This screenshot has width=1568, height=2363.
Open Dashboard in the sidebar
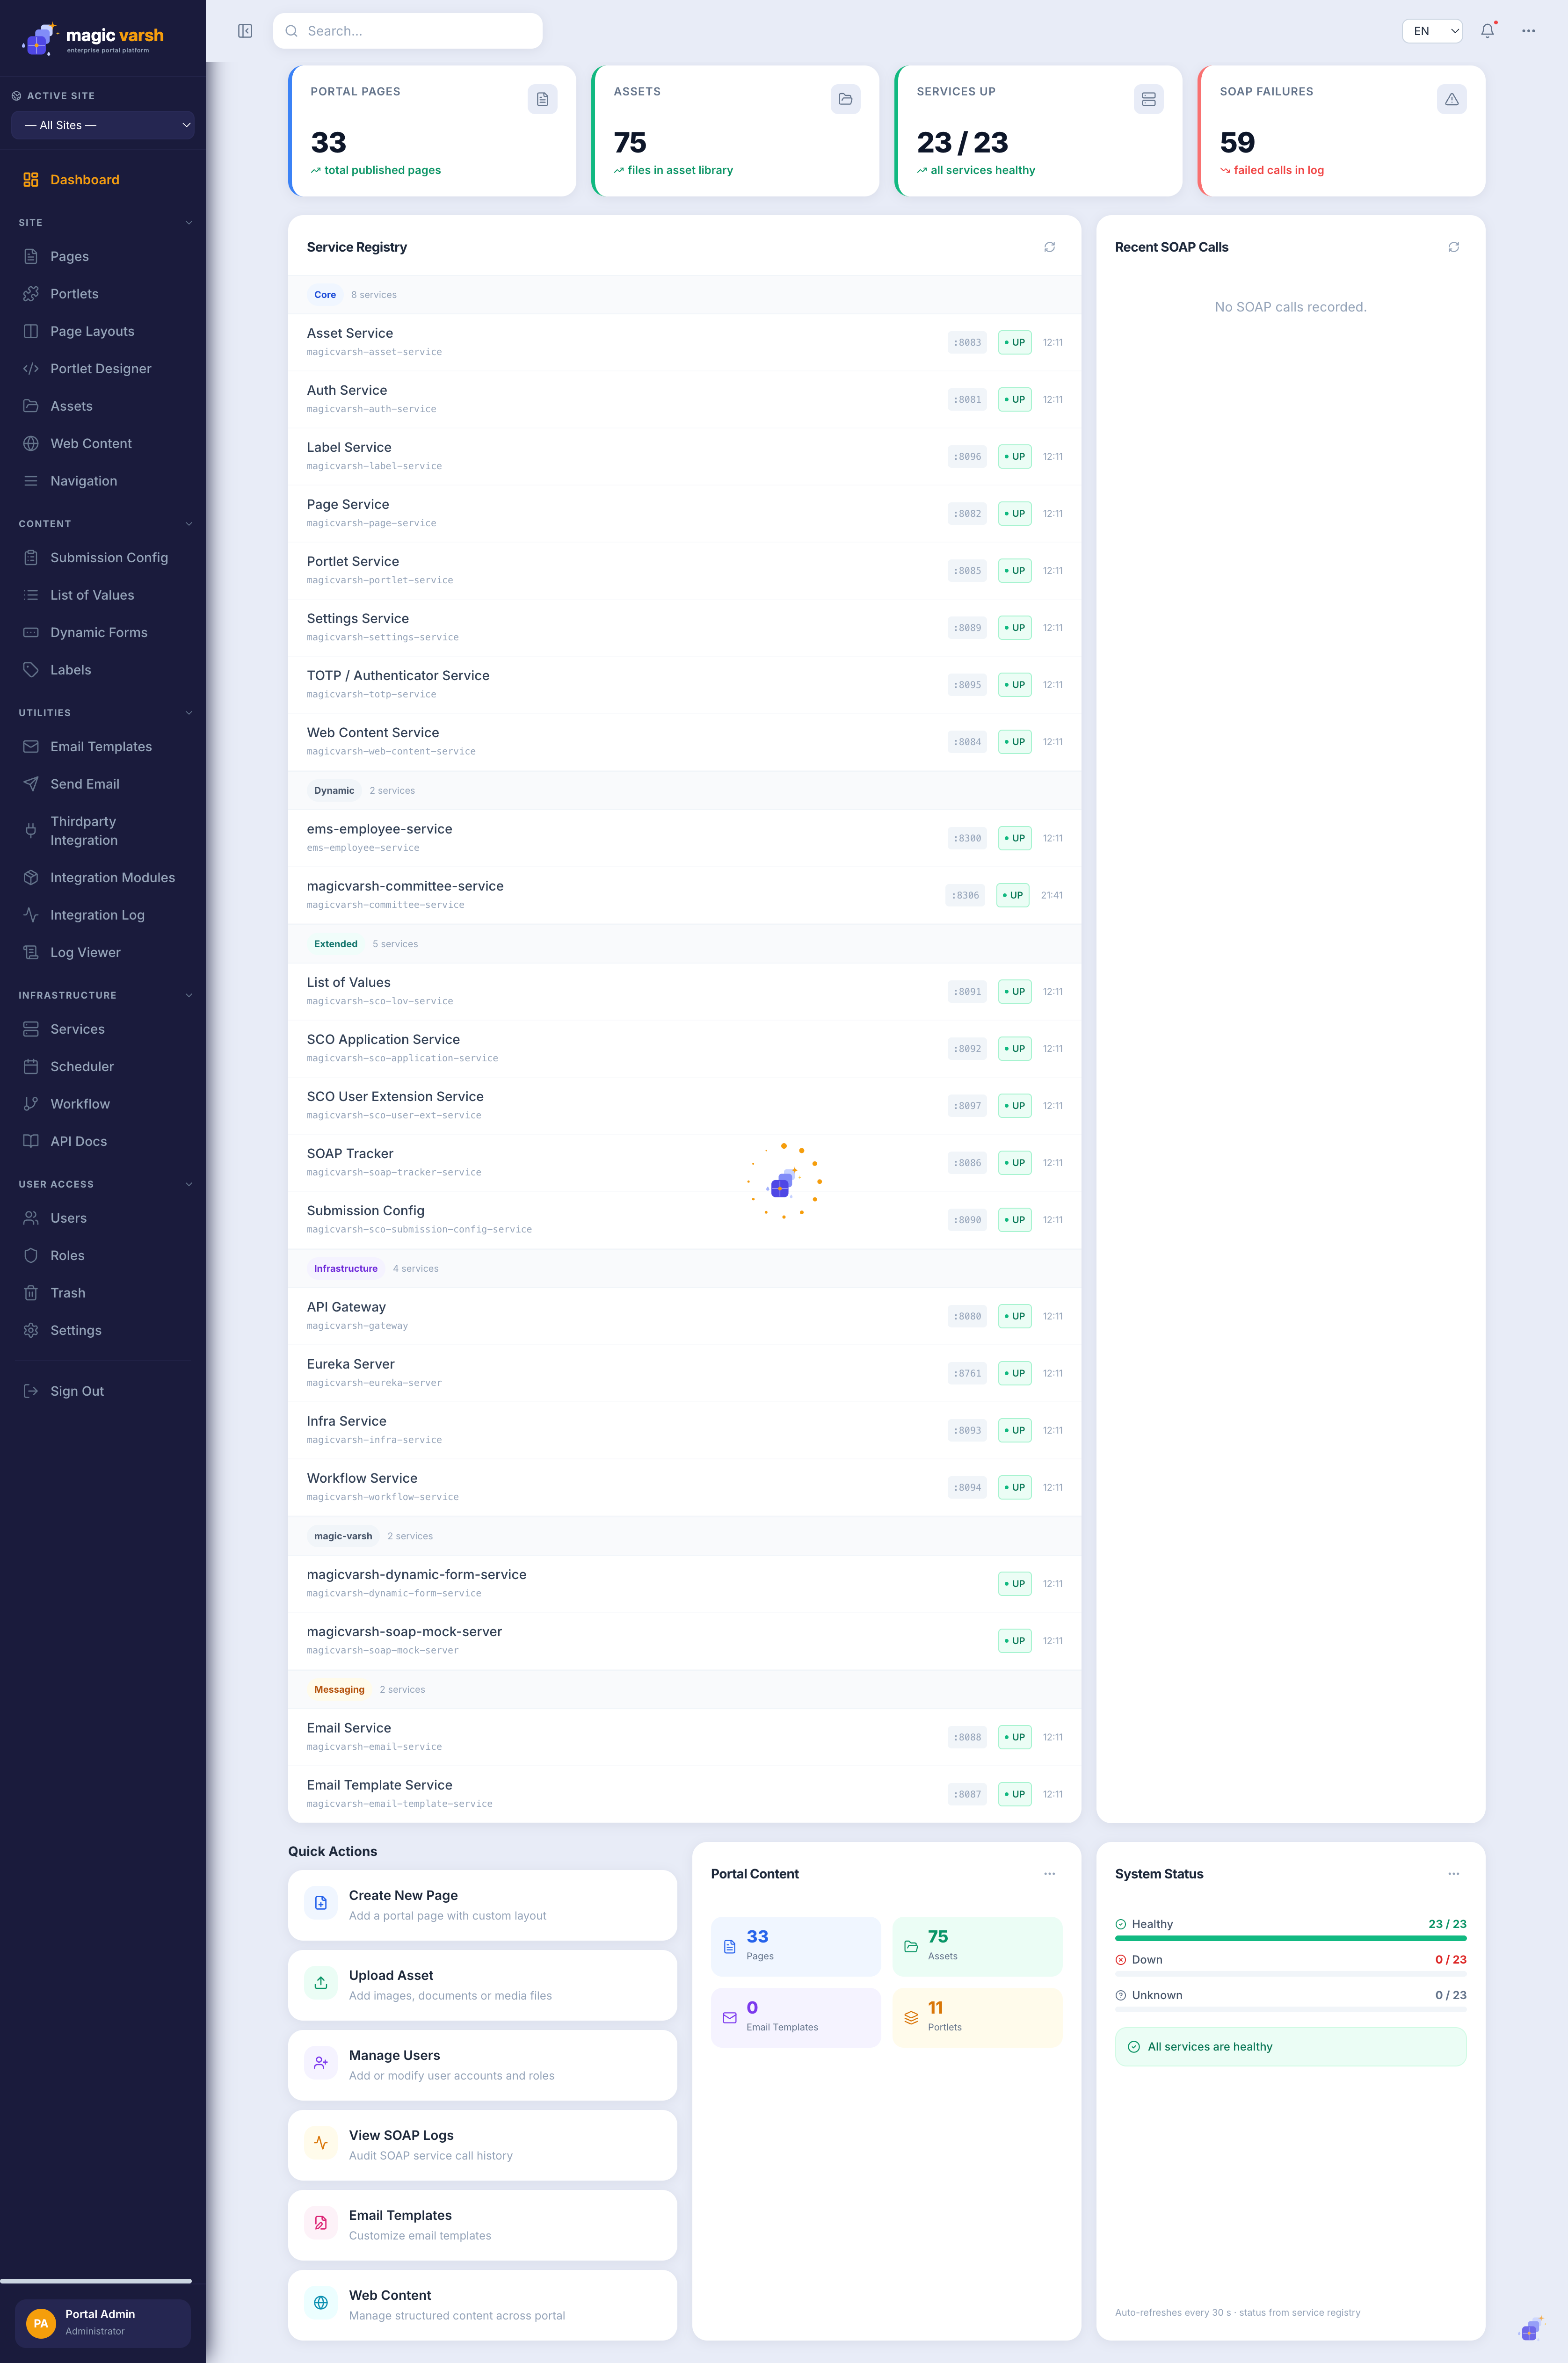(x=102, y=180)
